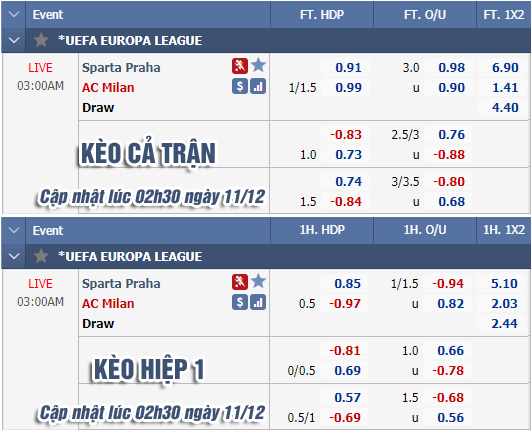Click the red live-stream icon in full-time Sparta Praha row

(240, 66)
